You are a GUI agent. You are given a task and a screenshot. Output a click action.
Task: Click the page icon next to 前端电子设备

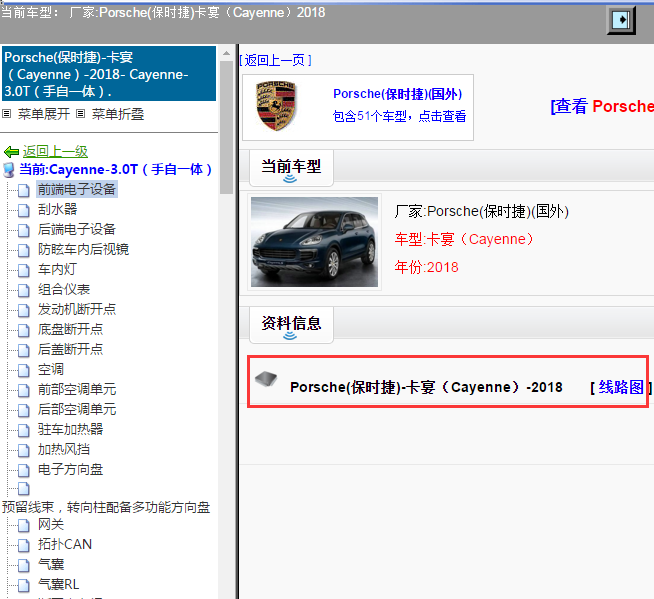[24, 190]
